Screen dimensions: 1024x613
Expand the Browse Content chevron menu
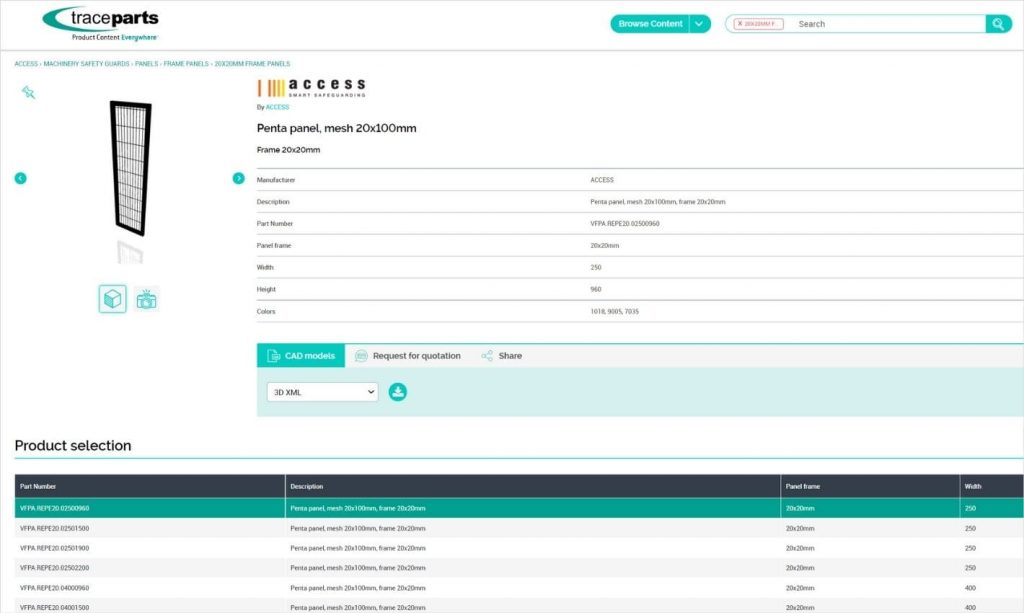pyautogui.click(x=699, y=24)
